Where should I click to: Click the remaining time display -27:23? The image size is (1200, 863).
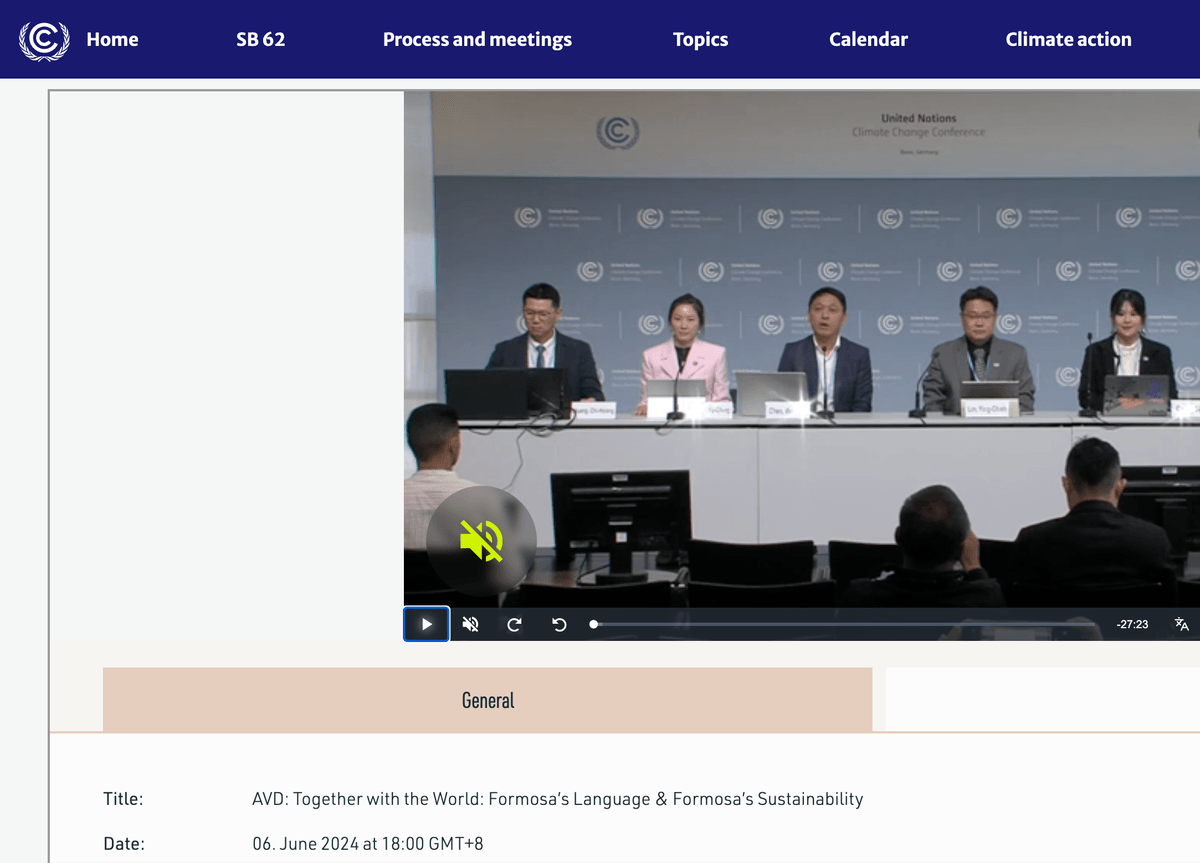tap(1132, 624)
